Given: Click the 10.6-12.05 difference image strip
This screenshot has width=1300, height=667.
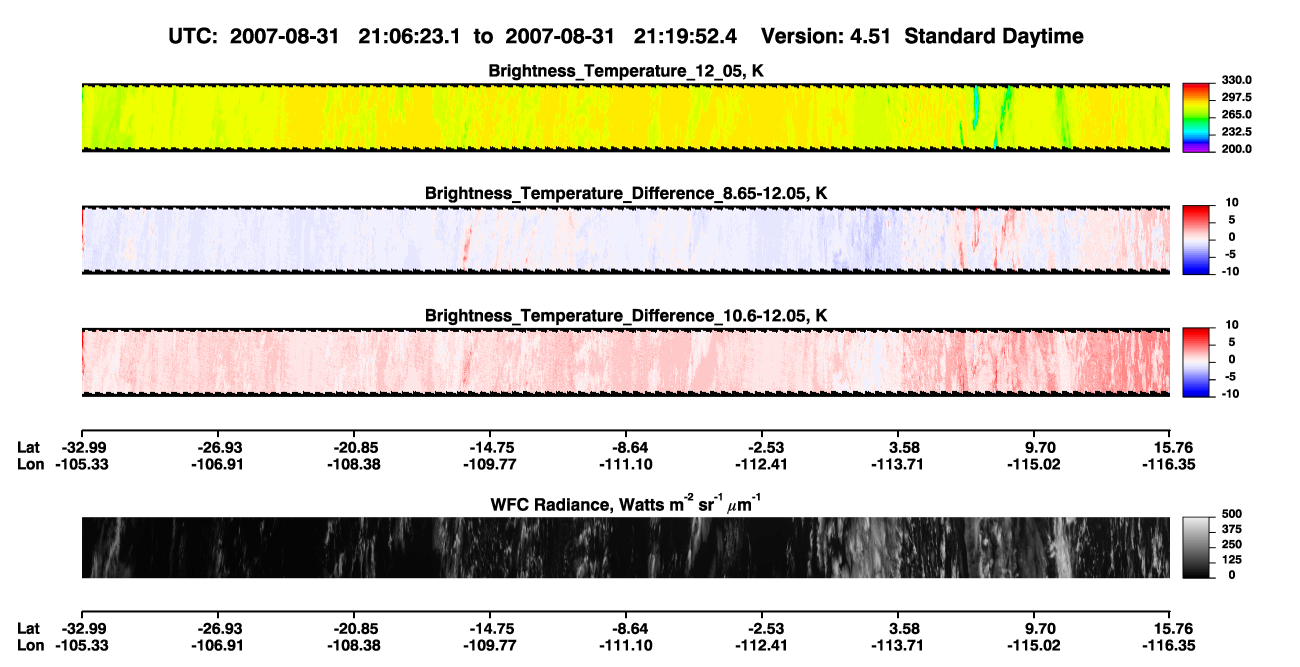Looking at the screenshot, I should (625, 362).
